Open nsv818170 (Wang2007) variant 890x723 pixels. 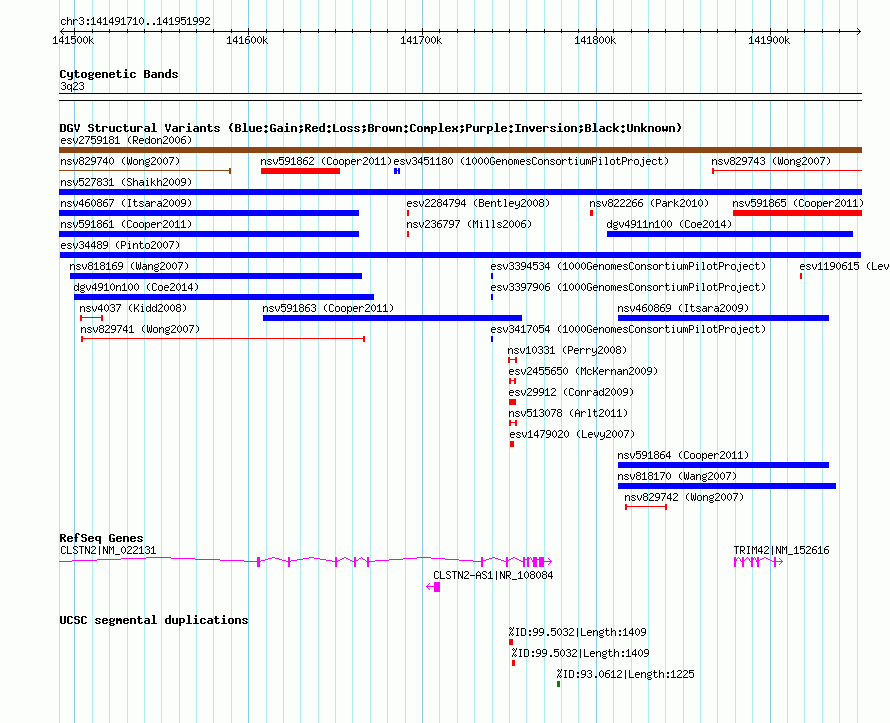(x=677, y=476)
